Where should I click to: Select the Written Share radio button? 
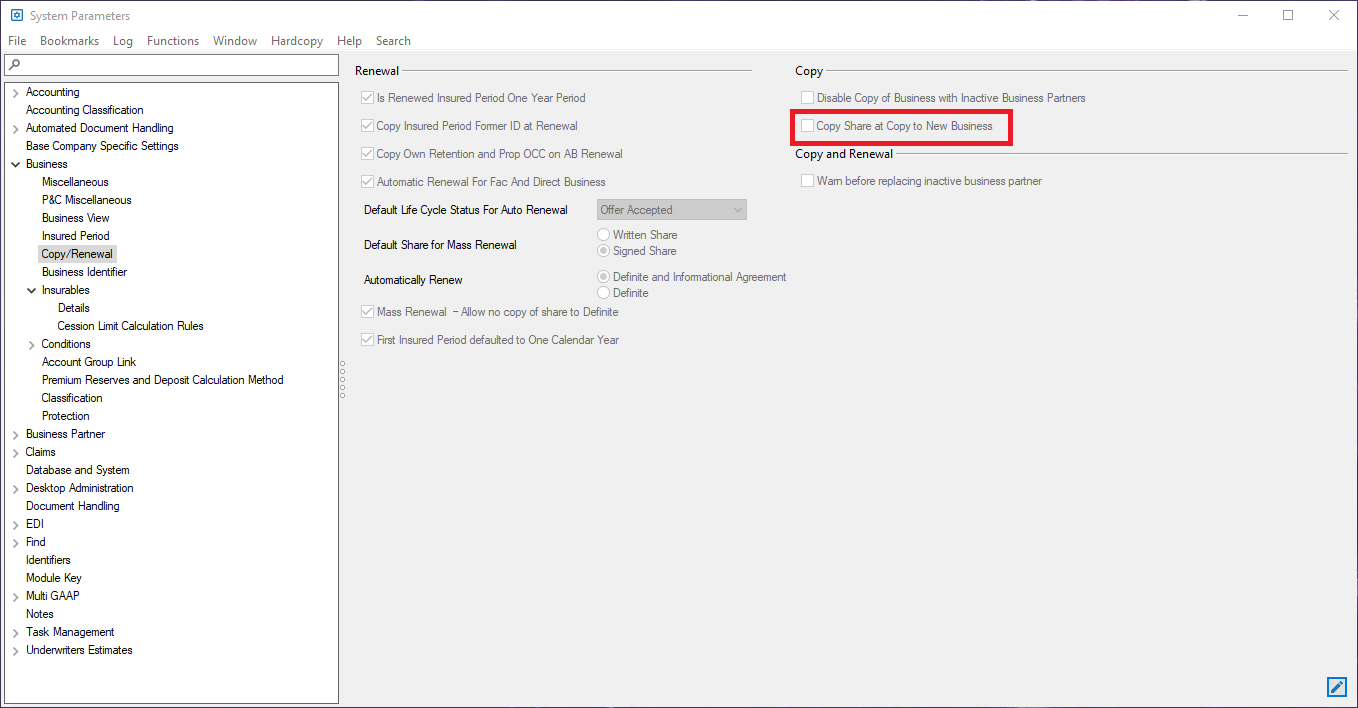[604, 235]
